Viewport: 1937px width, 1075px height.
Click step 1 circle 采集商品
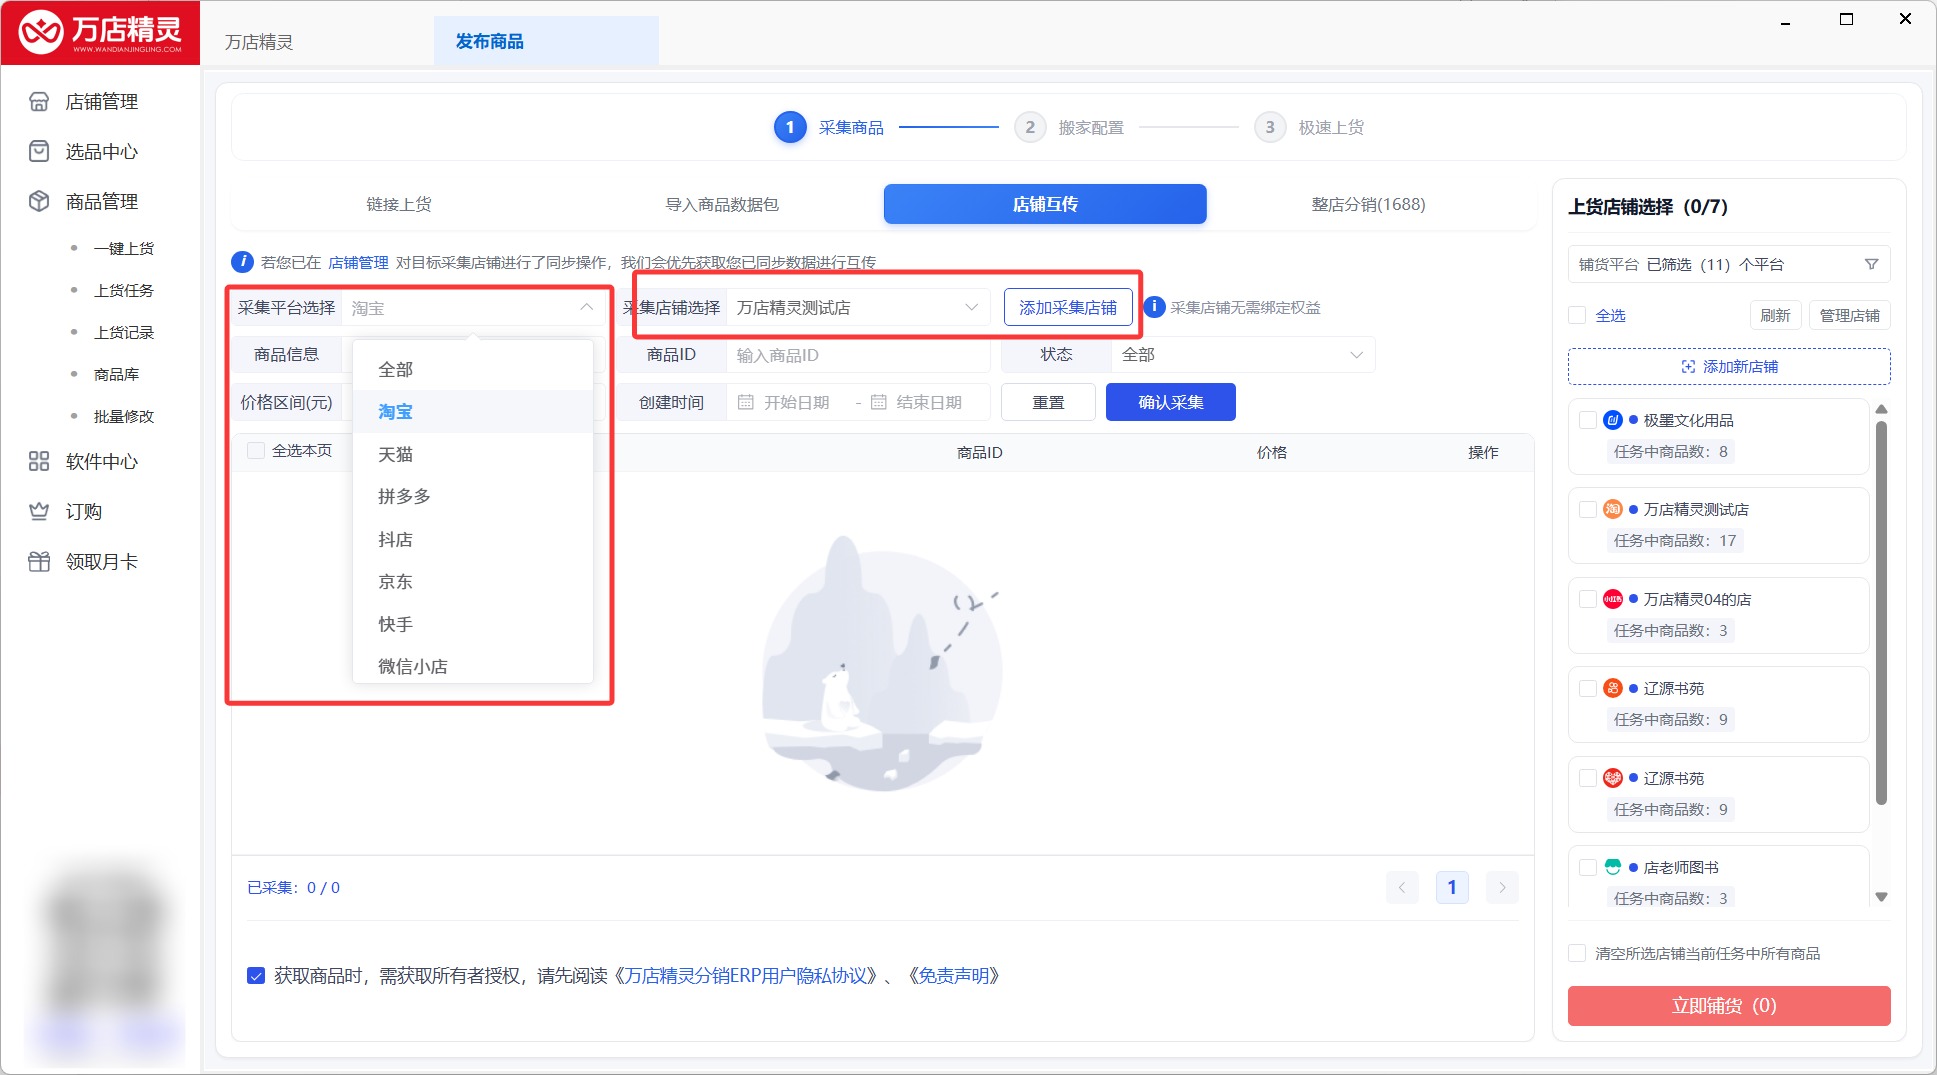coord(790,127)
